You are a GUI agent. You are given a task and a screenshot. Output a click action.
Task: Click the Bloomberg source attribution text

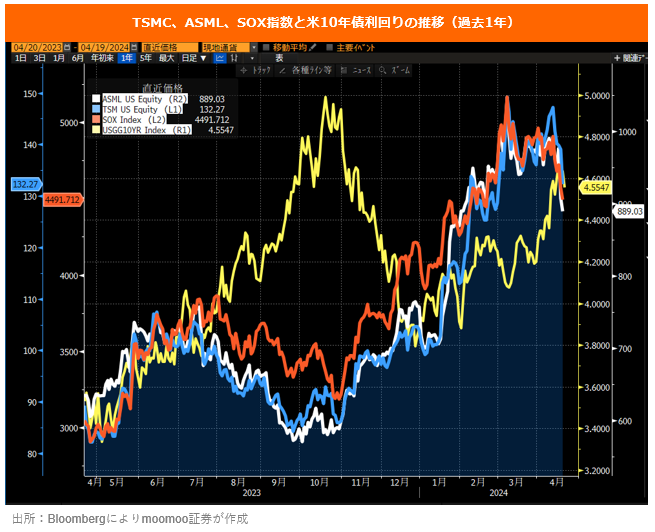coord(130,519)
